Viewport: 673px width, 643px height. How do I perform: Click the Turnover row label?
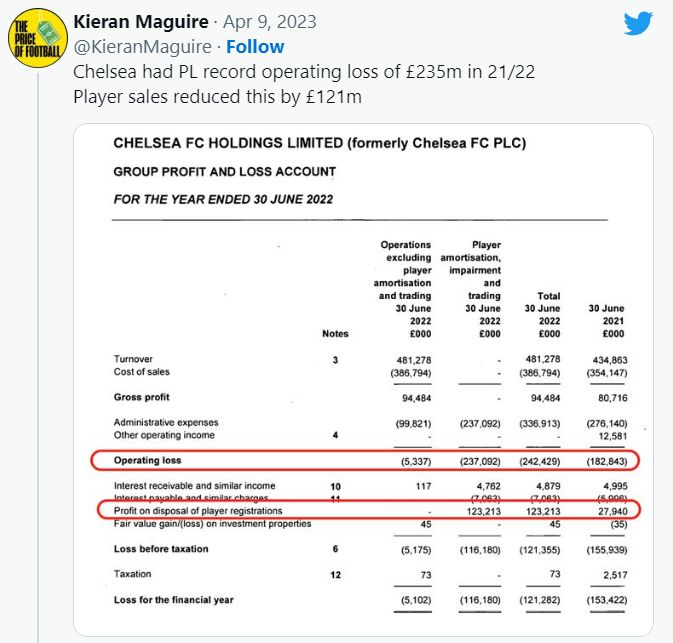tap(135, 358)
